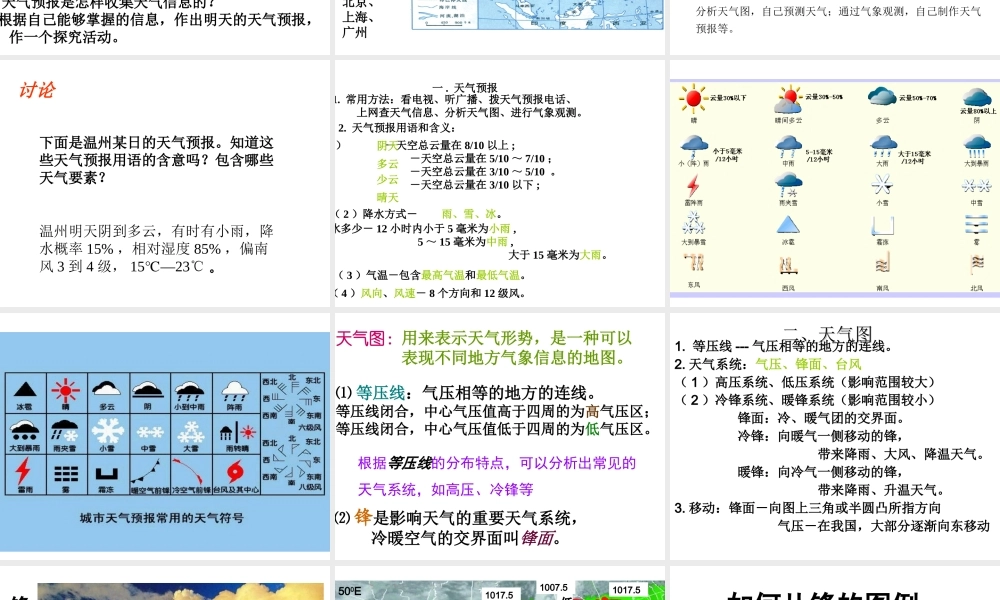Click the red 台风及其中心 typhoon symbol

235,472
